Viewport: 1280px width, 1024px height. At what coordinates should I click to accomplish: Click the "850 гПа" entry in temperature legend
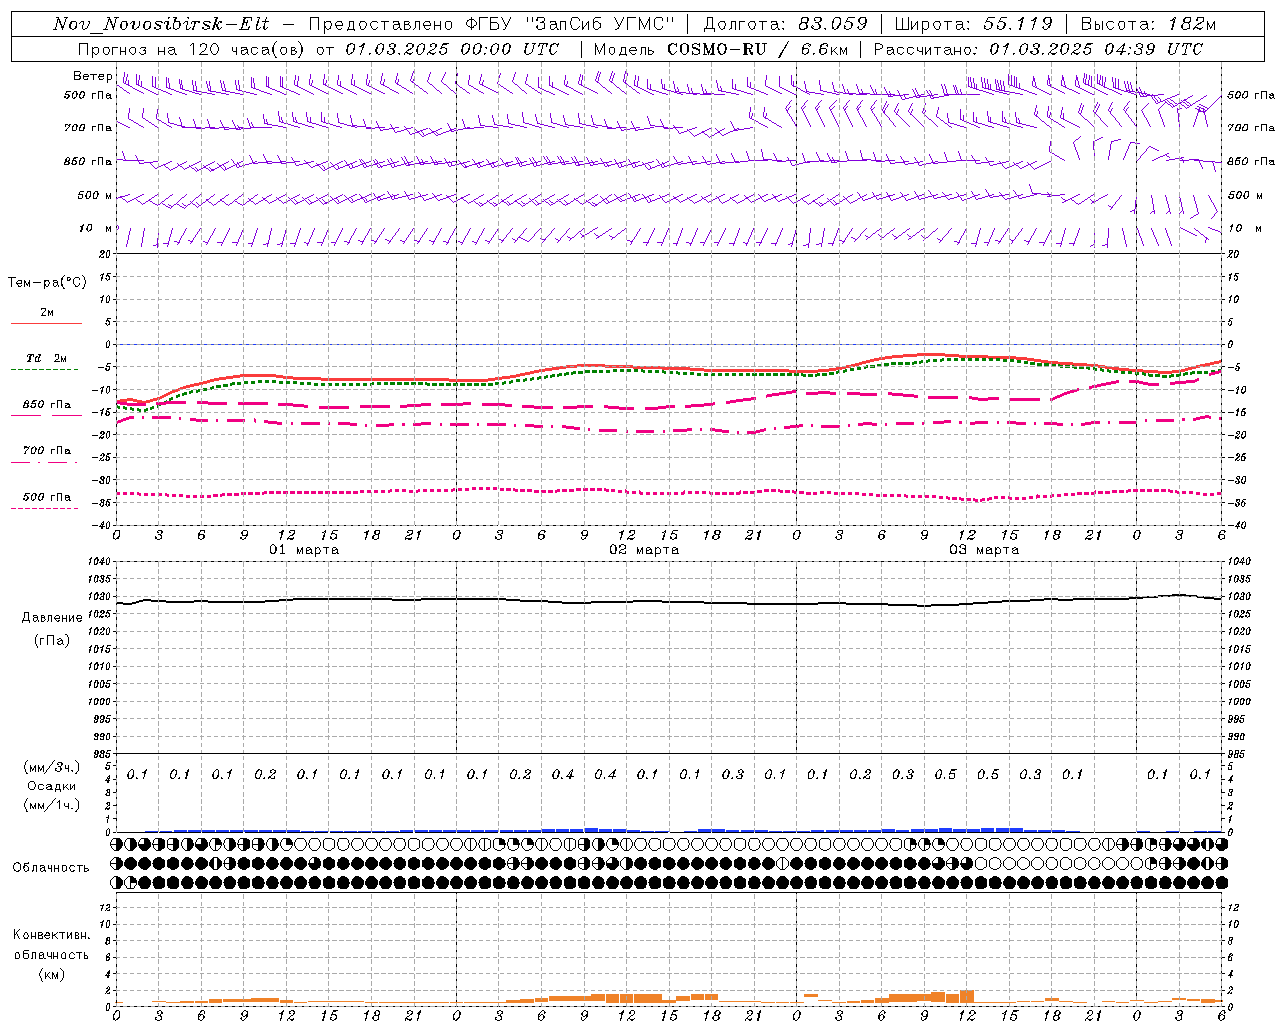point(47,405)
